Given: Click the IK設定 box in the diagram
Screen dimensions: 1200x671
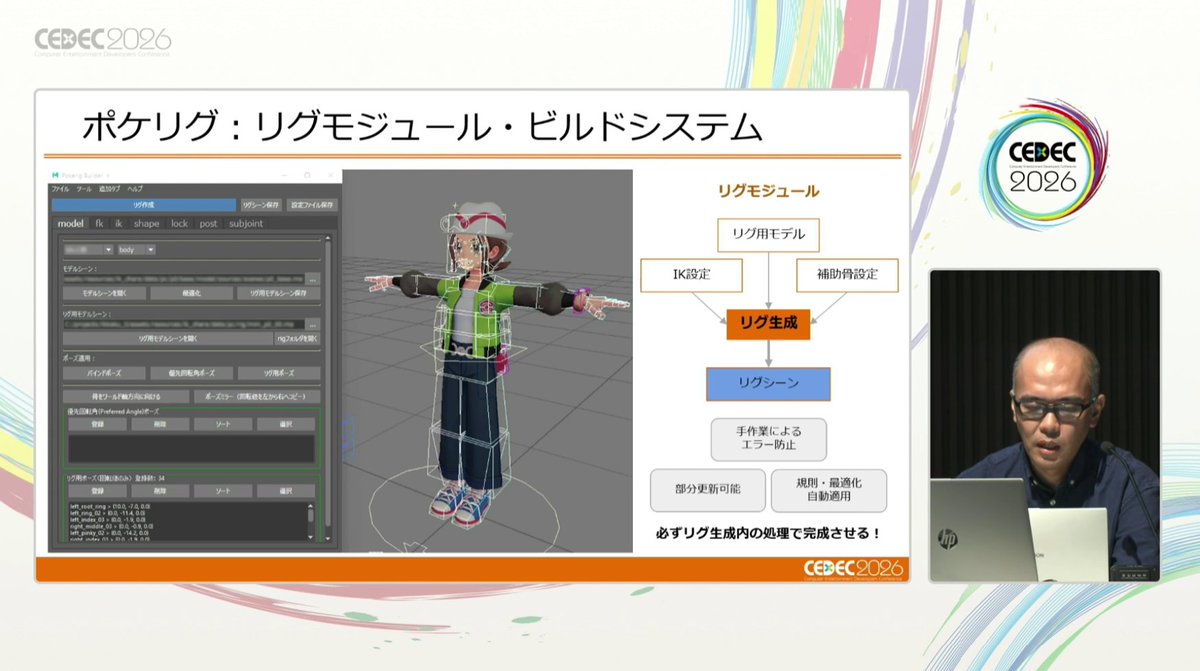Looking at the screenshot, I should pos(690,274).
